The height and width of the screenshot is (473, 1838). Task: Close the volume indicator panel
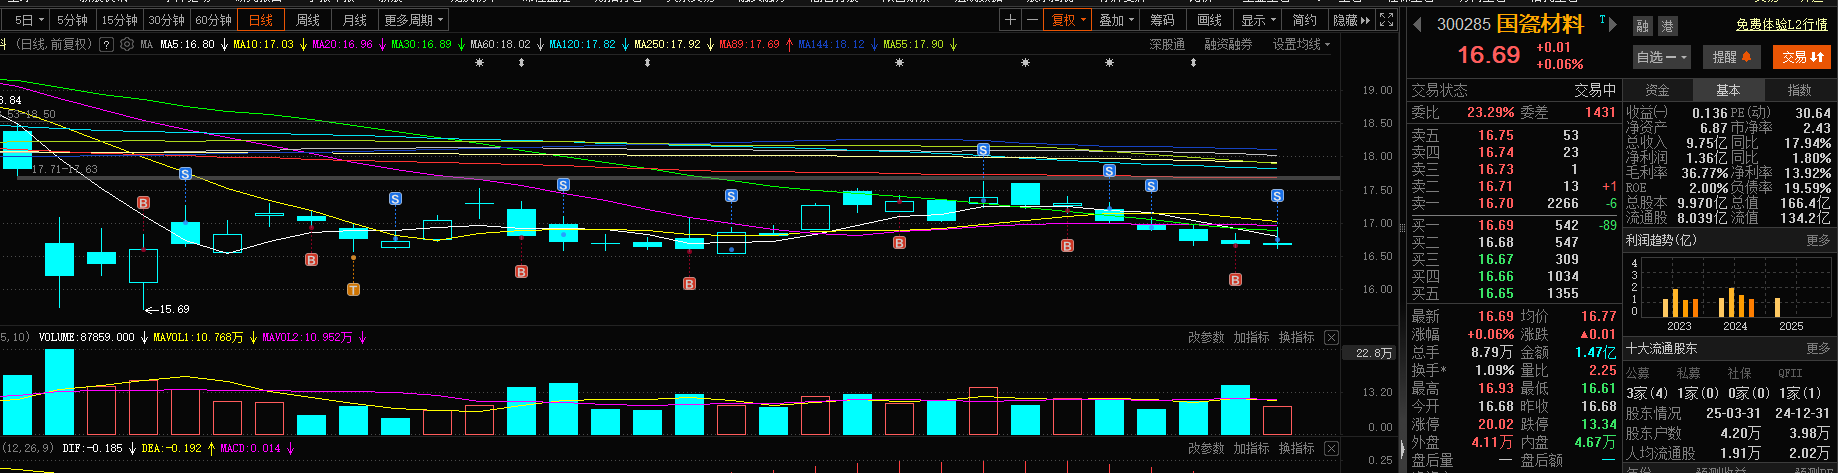tap(1331, 338)
